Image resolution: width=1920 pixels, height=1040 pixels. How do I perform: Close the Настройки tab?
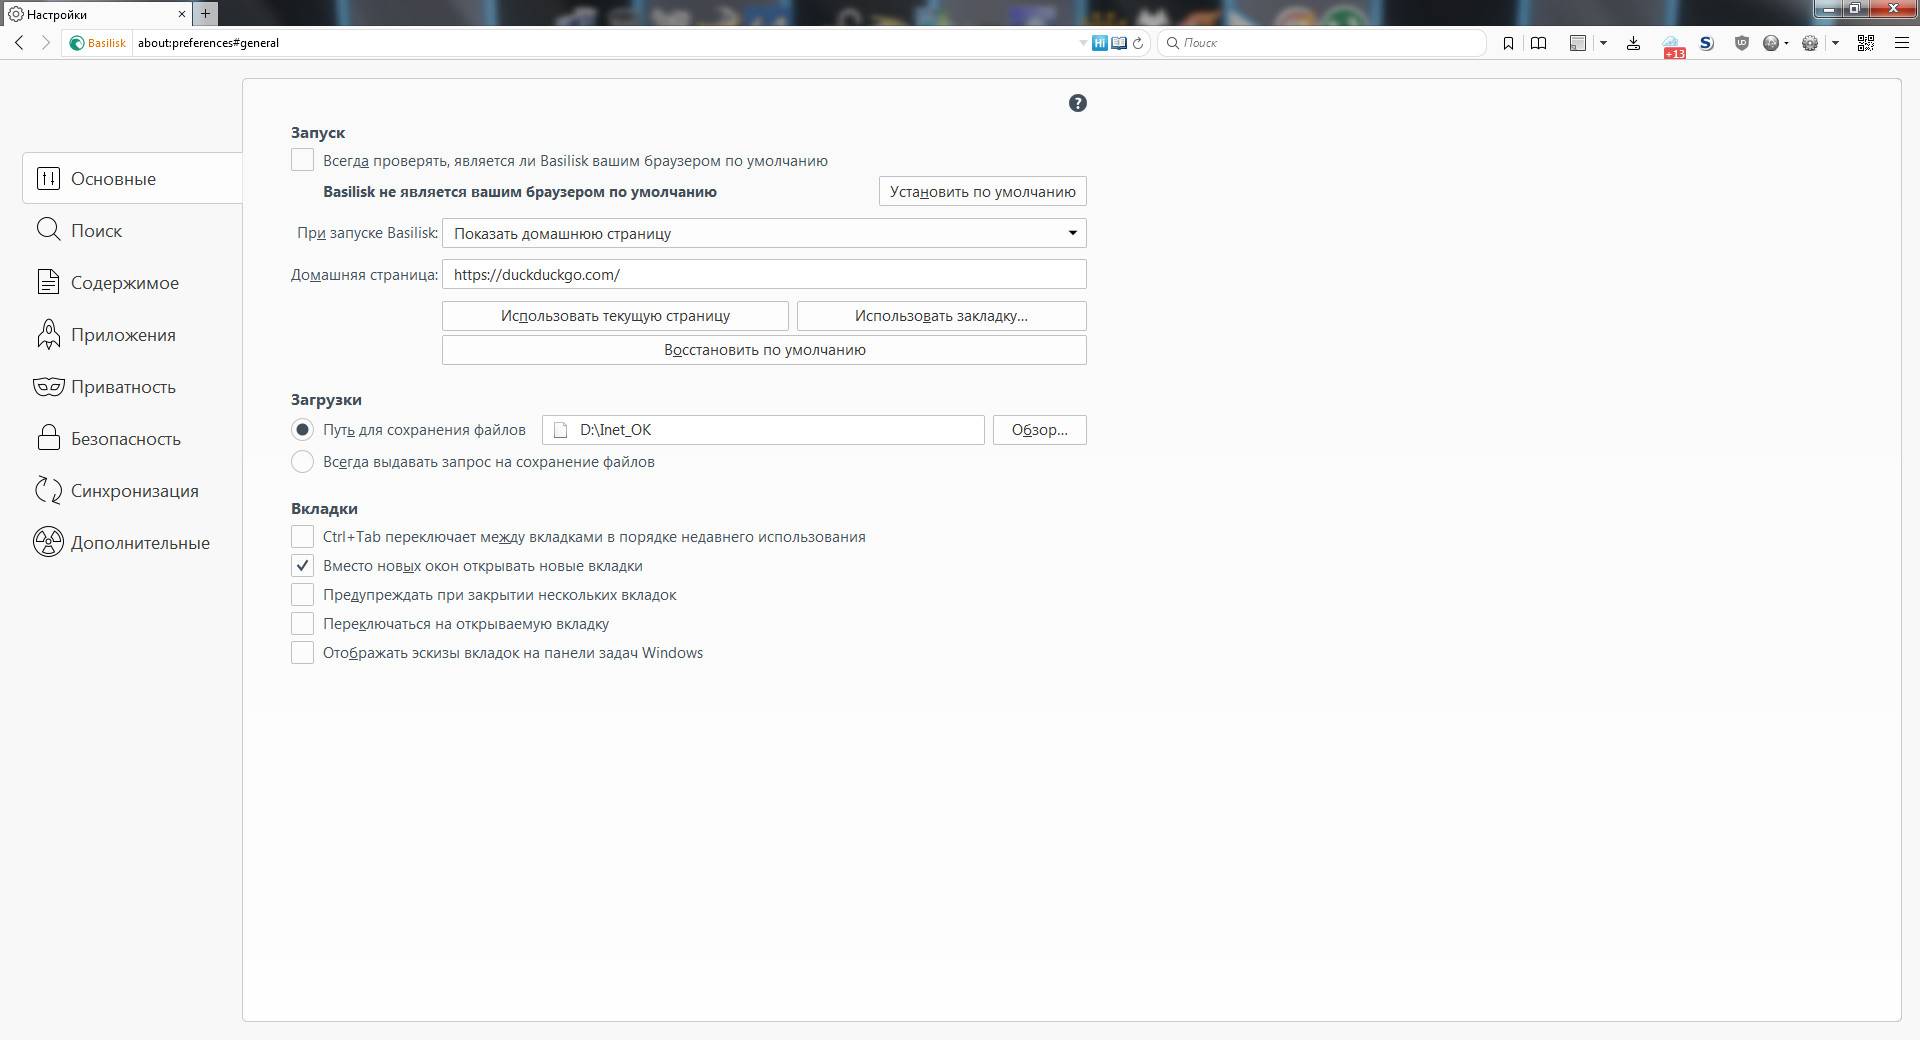182,14
